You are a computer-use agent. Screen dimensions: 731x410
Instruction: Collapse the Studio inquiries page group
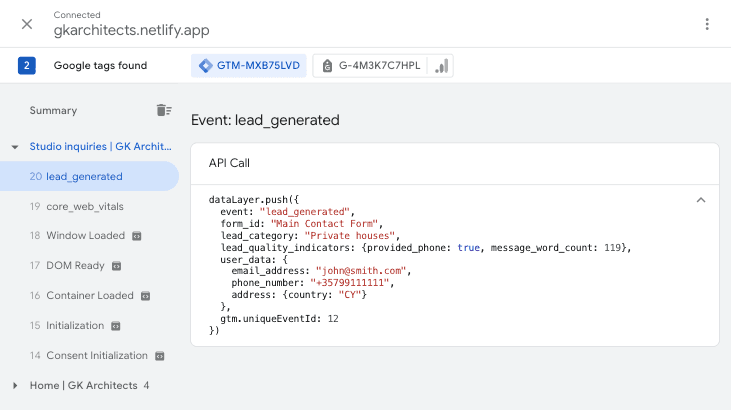[x=15, y=147]
